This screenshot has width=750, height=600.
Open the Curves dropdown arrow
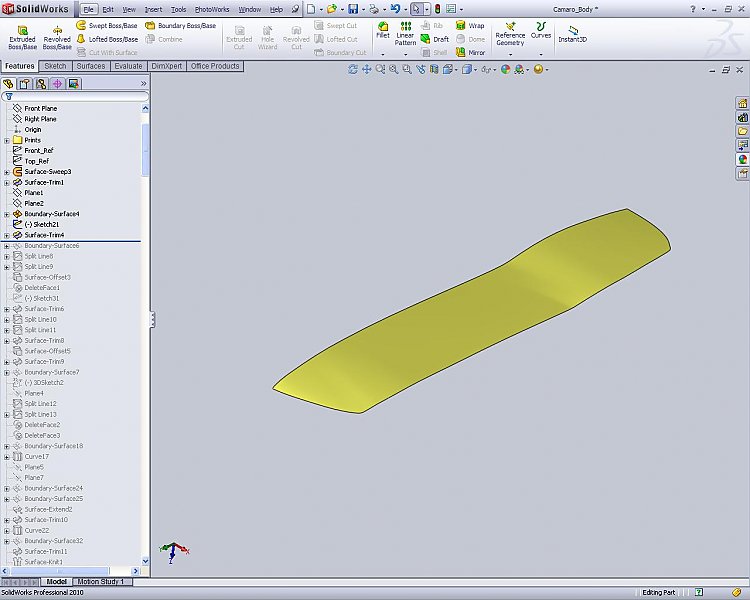541,54
